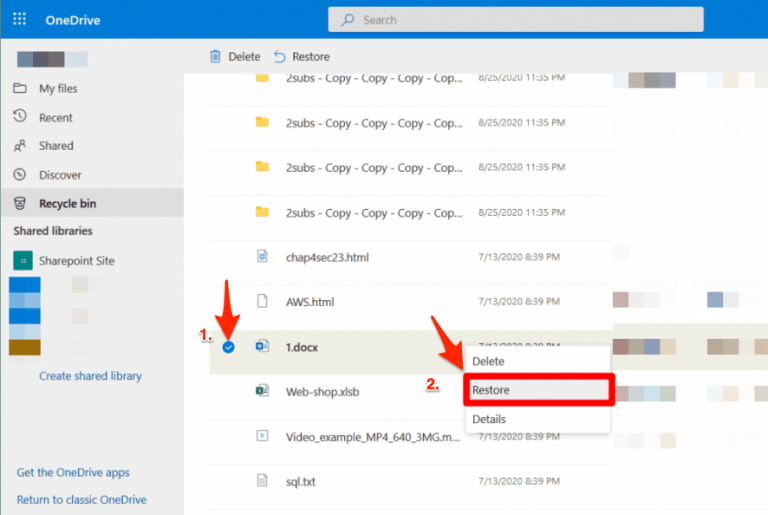Click the Shared libraries heading
Image resolution: width=768 pixels, height=515 pixels.
coord(53,231)
